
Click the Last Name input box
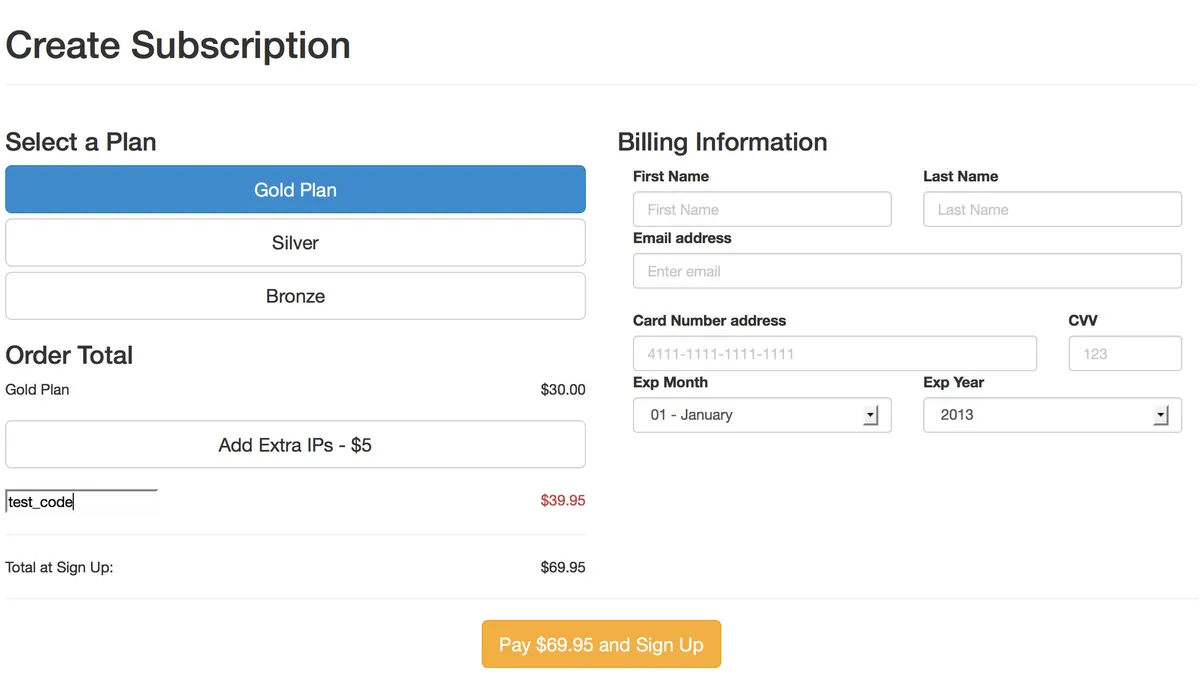coord(1052,210)
